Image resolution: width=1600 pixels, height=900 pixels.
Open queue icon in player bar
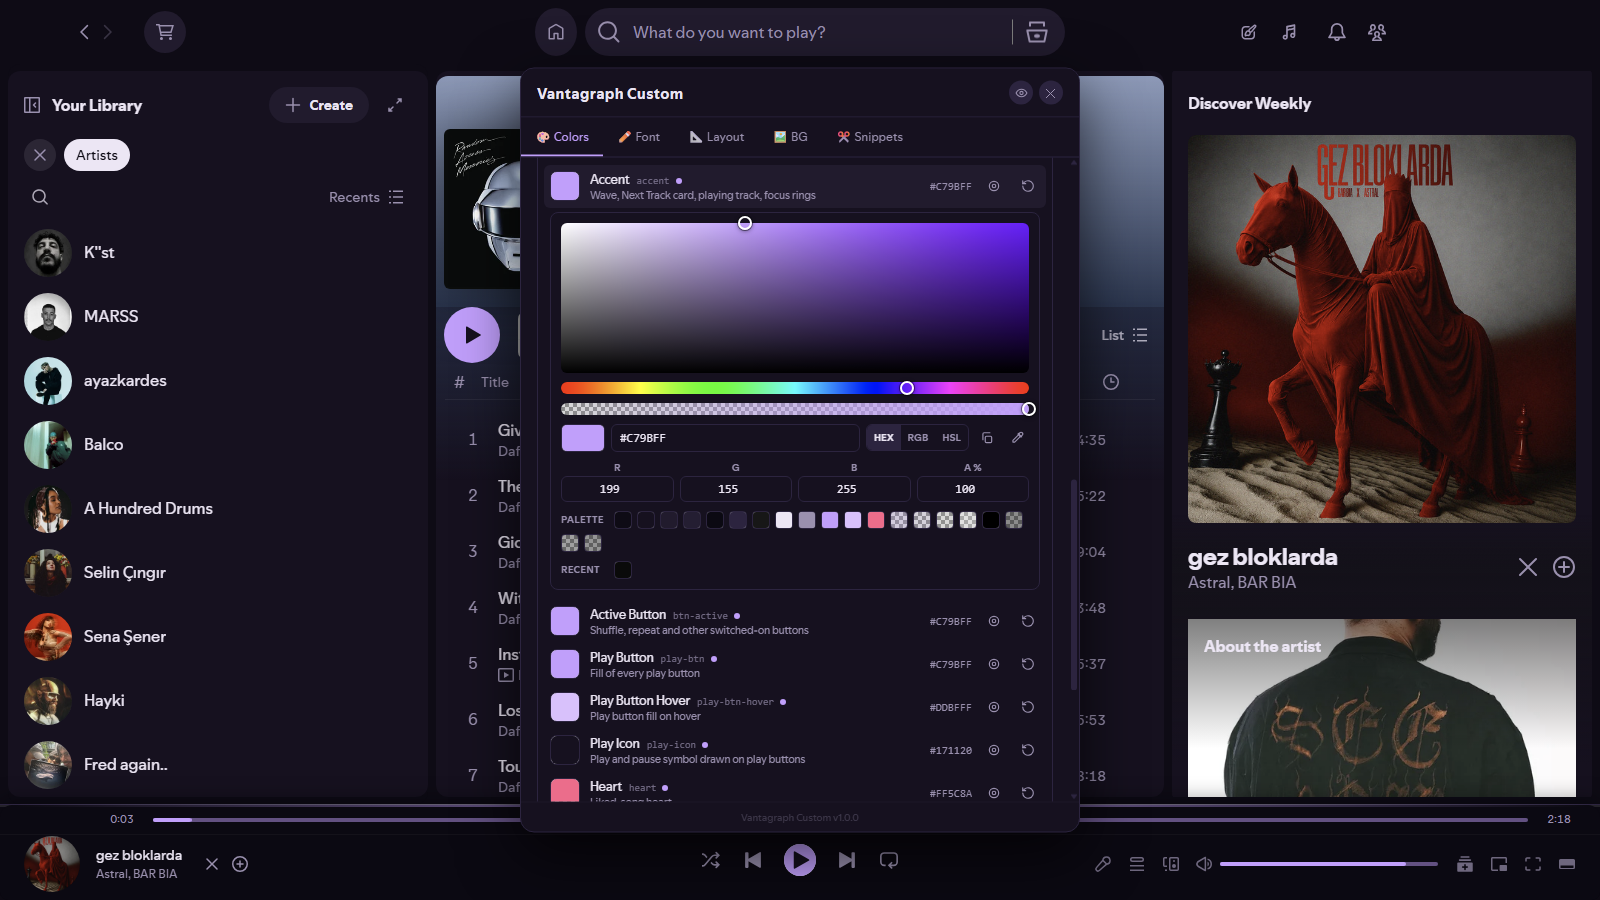(1137, 864)
